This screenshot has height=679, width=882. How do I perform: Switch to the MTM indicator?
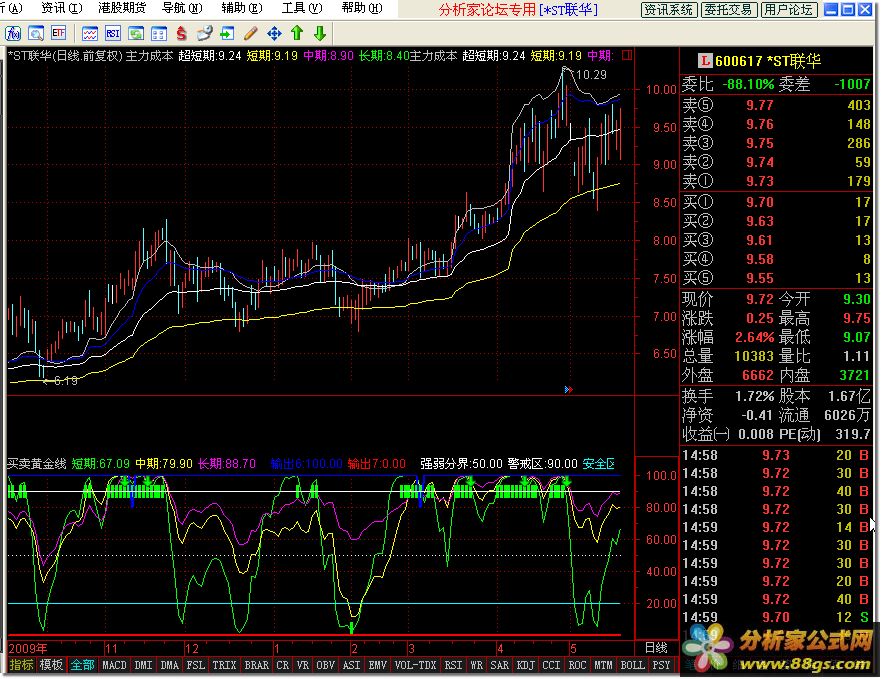pyautogui.click(x=604, y=665)
